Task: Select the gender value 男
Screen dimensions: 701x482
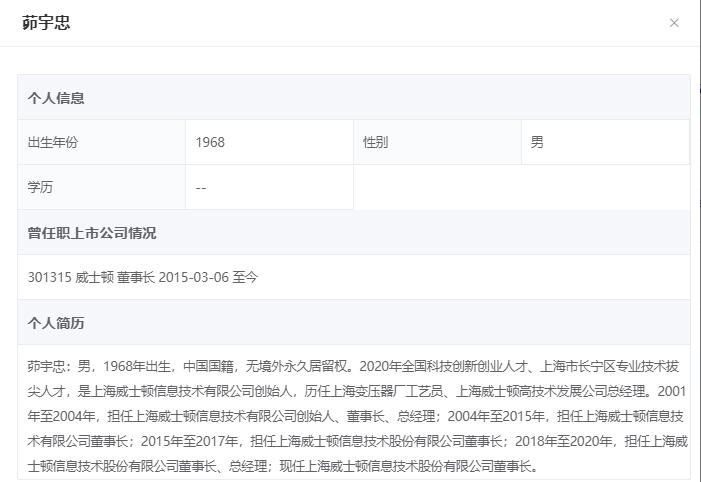Action: [537, 142]
